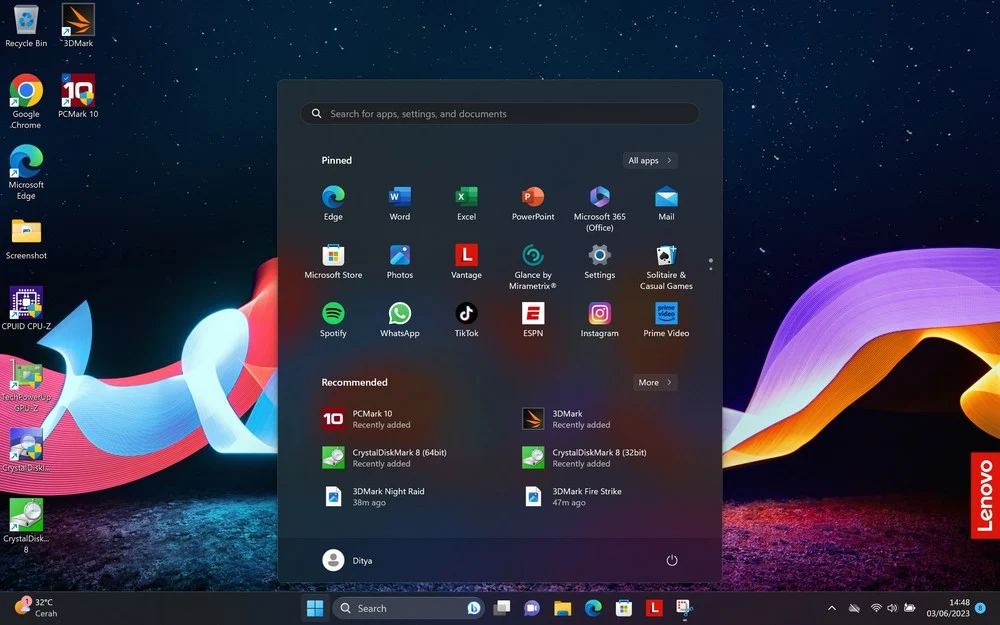Open the pinned Mail app
The width and height of the screenshot is (1000, 625).
click(666, 204)
